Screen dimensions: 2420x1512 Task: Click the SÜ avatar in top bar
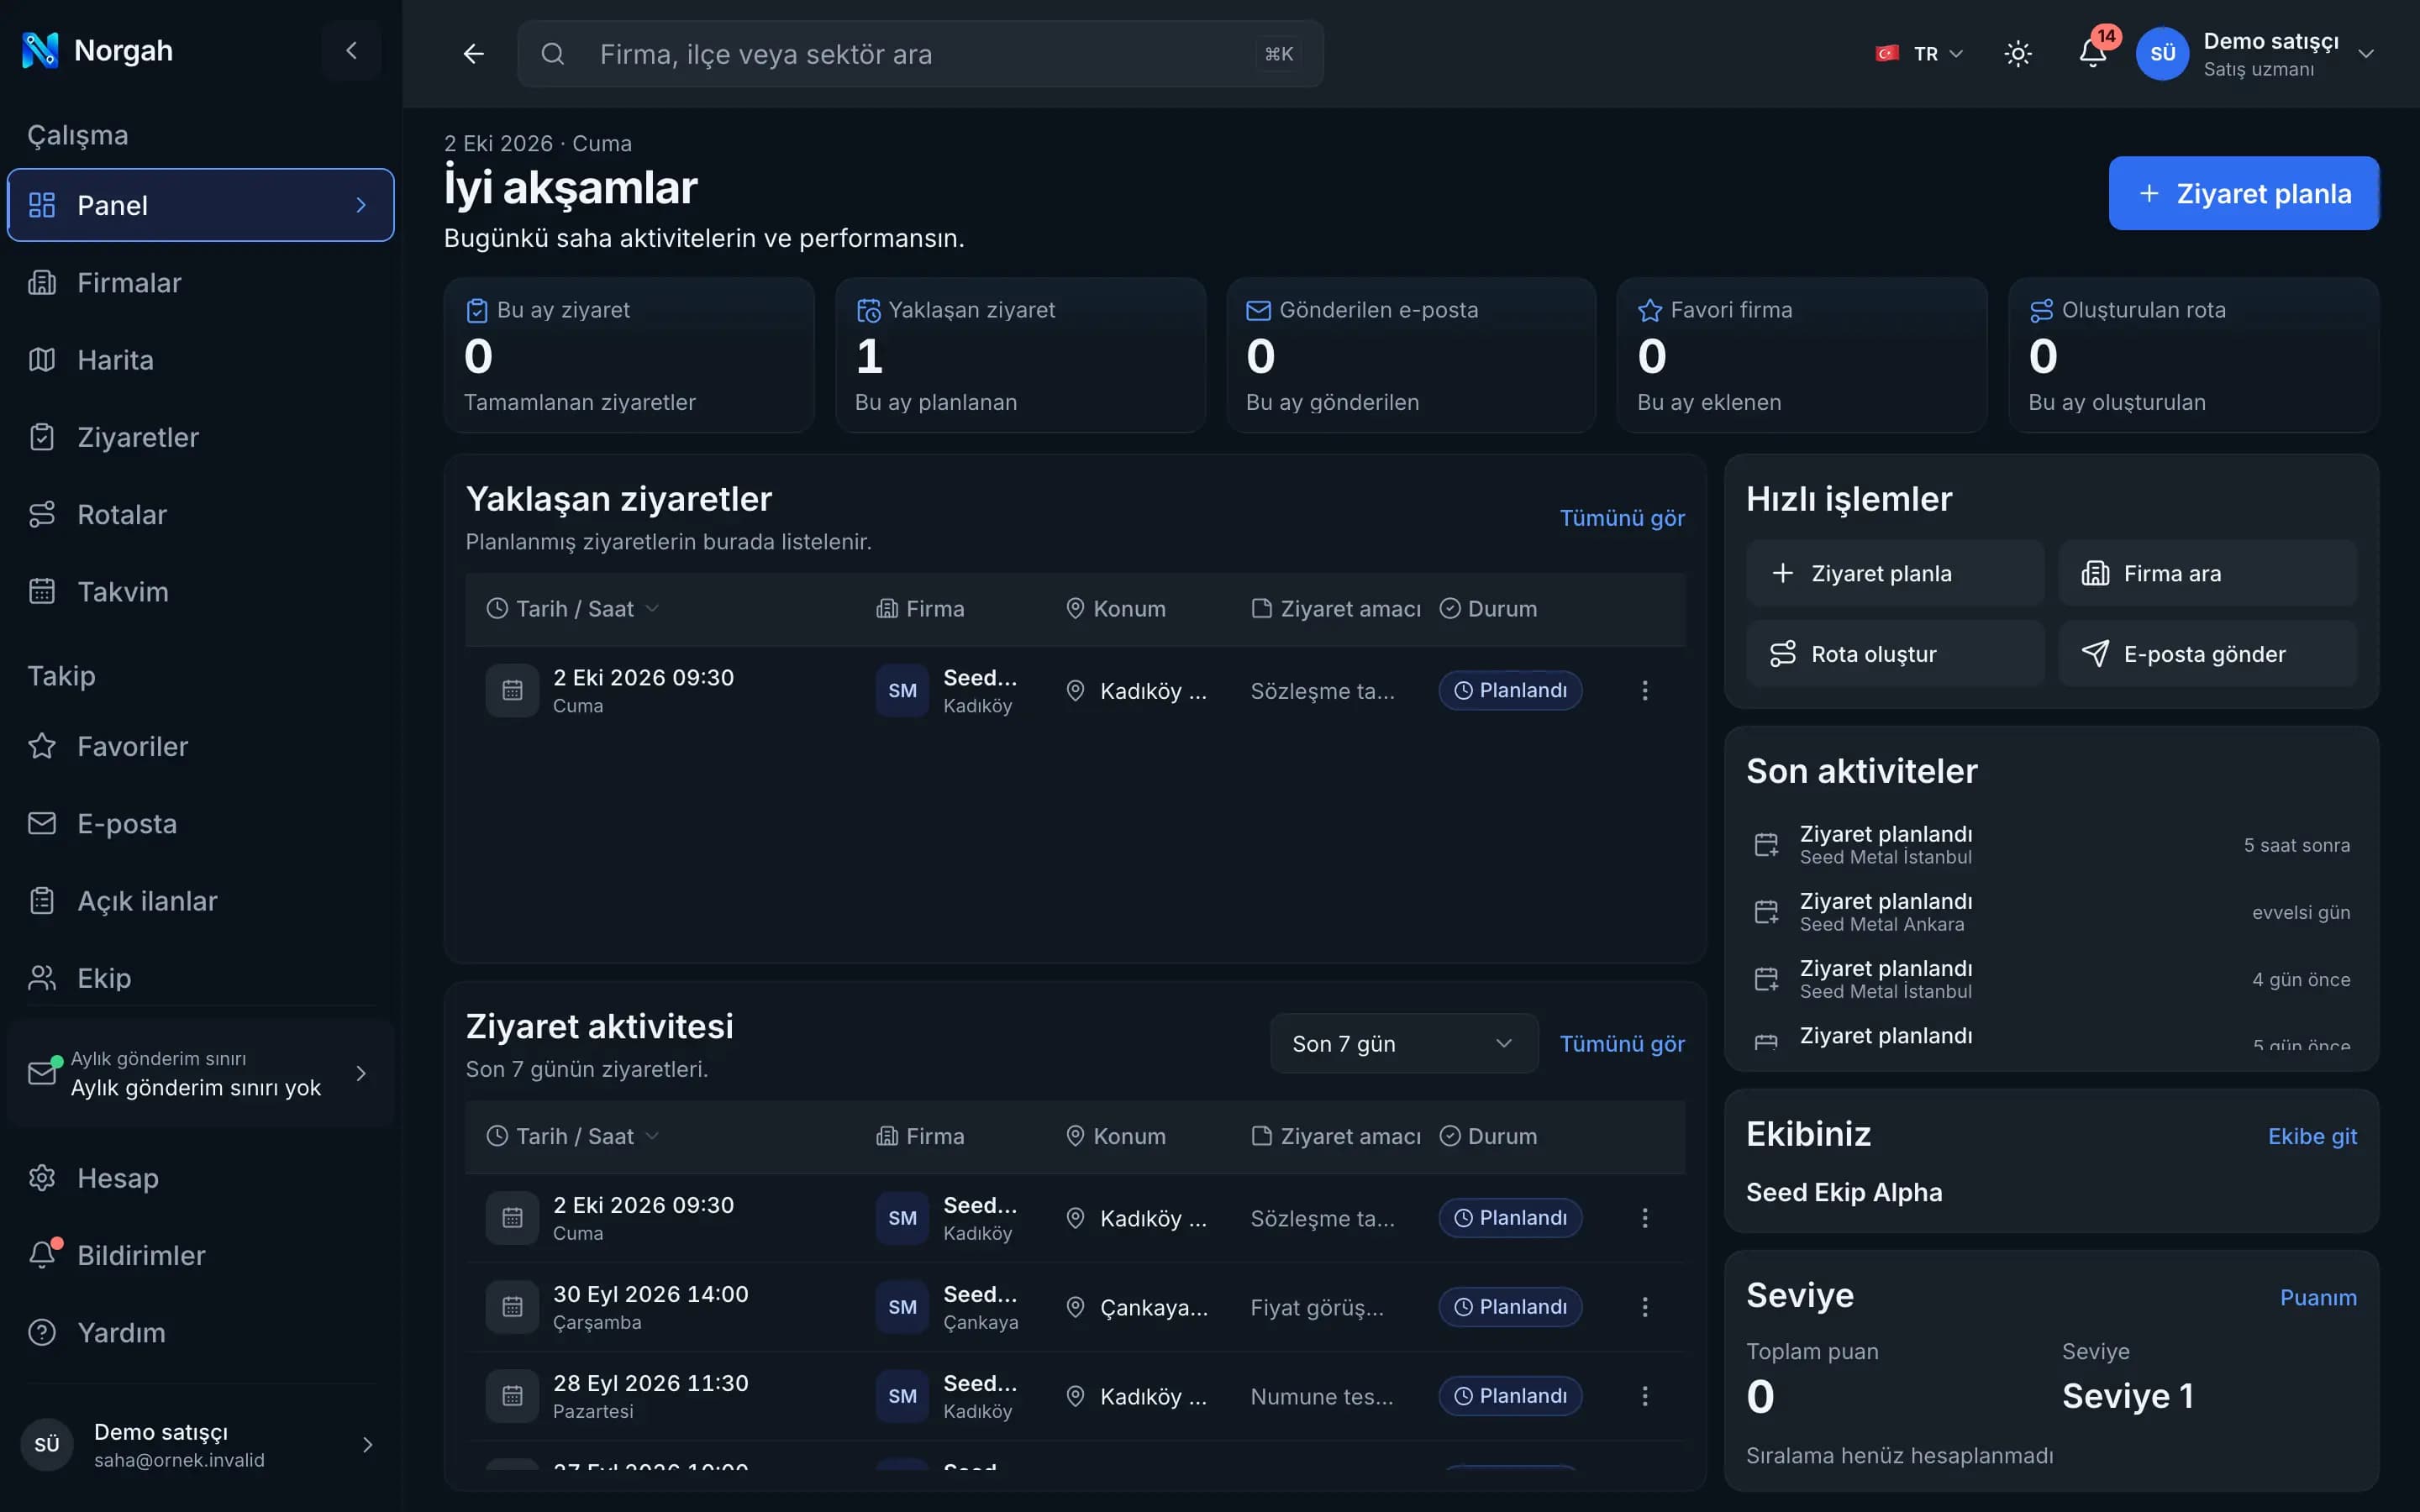coord(2162,54)
